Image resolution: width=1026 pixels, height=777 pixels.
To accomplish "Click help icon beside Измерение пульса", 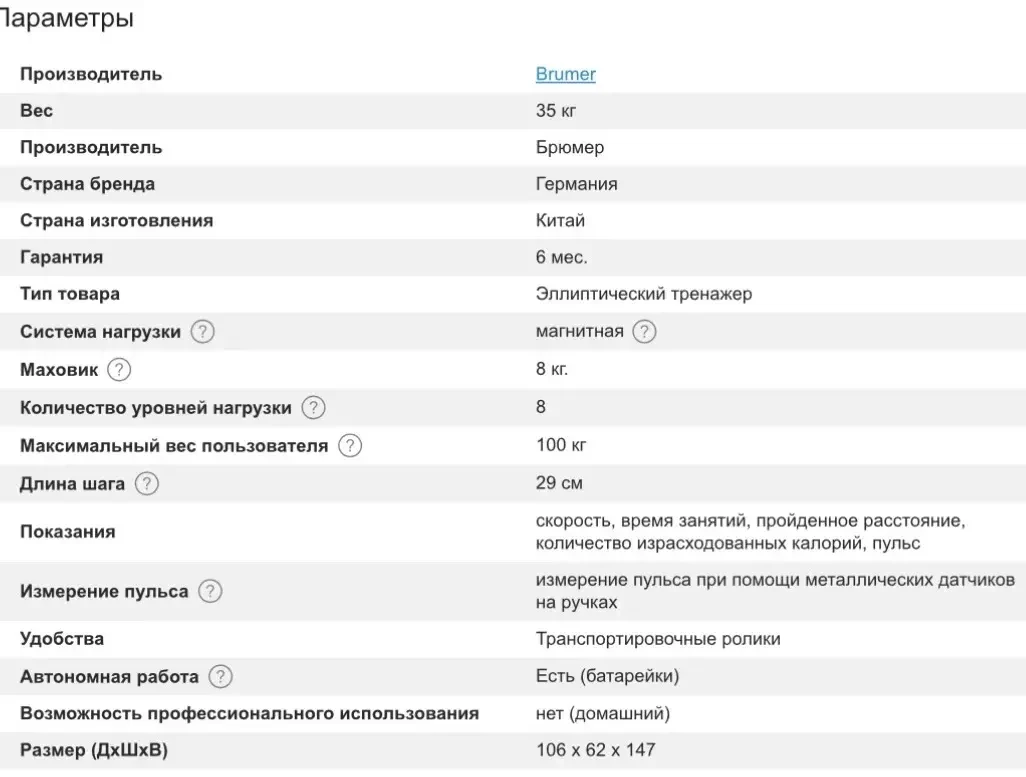I will 210,591.
